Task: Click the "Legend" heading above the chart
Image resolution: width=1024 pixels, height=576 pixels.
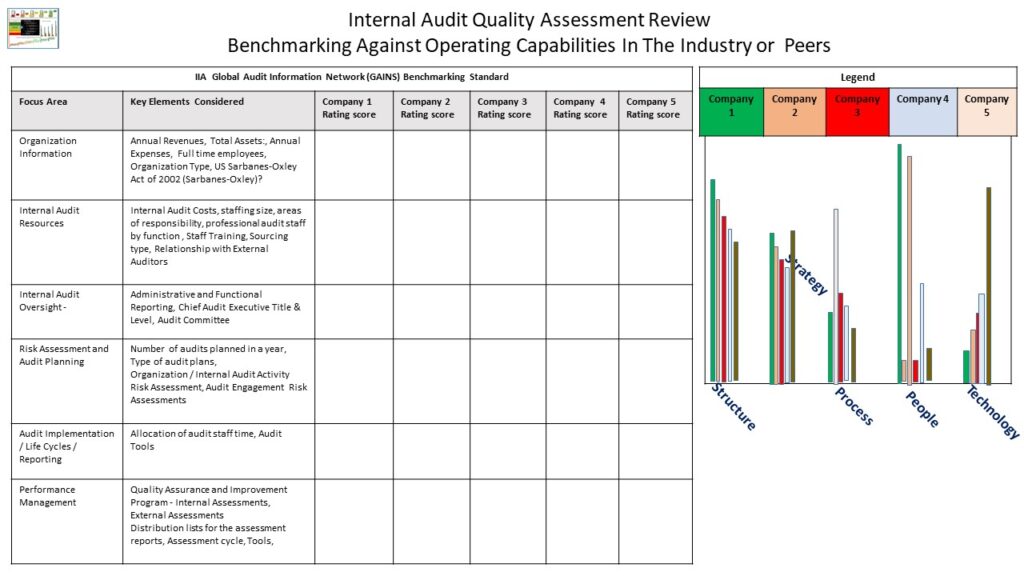Action: [857, 77]
